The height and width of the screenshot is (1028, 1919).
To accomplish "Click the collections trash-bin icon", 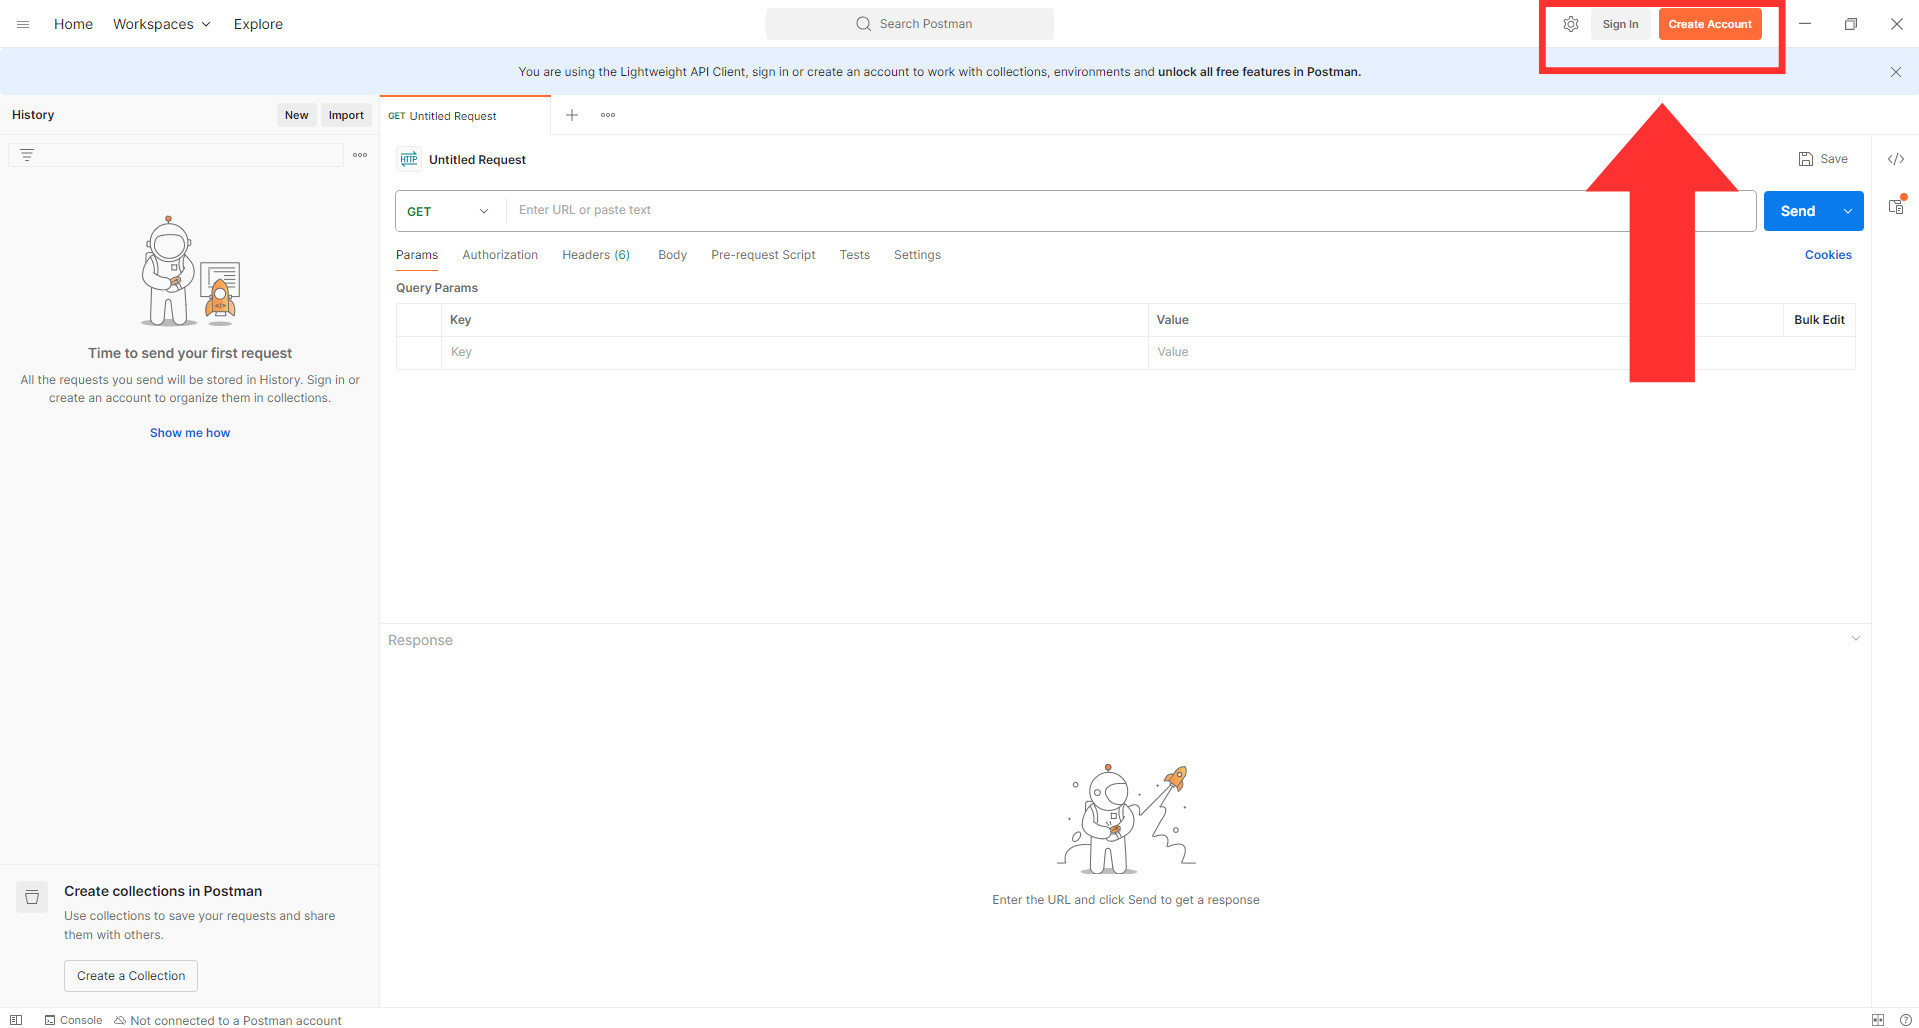I will [x=32, y=897].
